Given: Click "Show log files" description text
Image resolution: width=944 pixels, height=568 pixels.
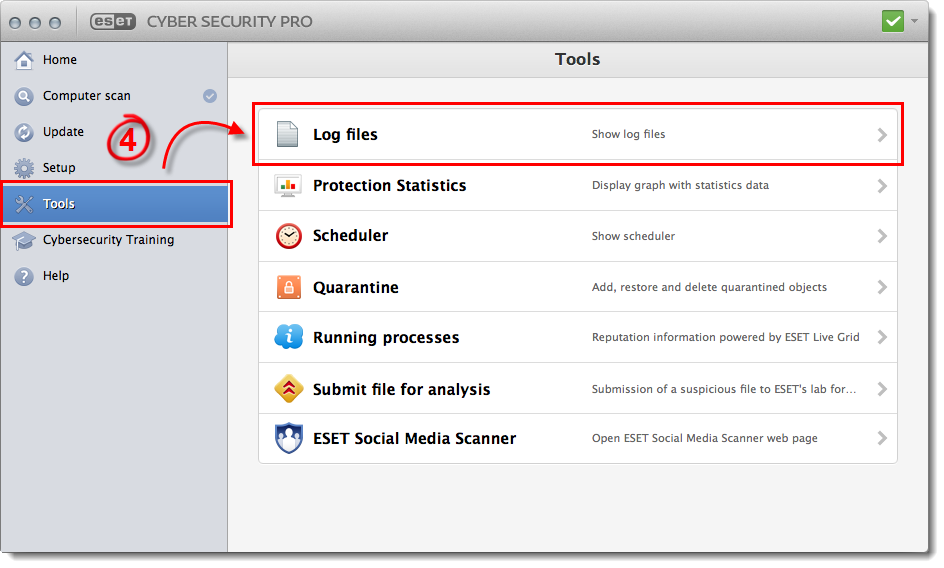Looking at the screenshot, I should coord(628,134).
